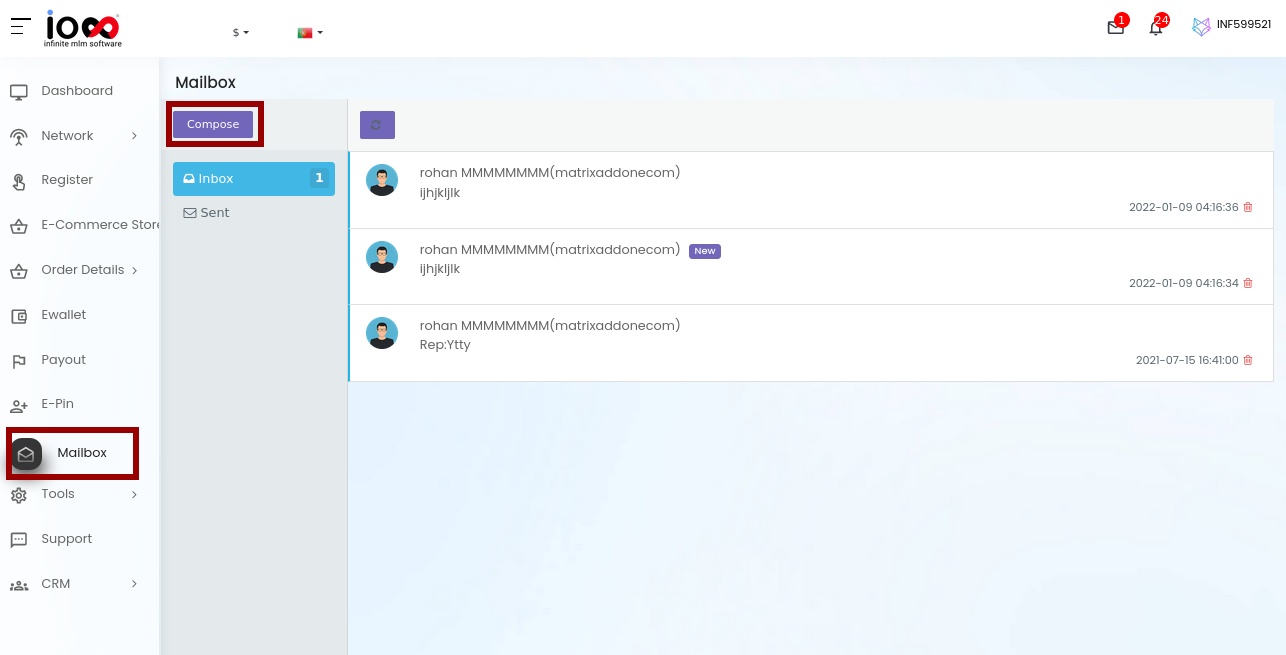Click the Dashboard monitor icon
The height and width of the screenshot is (655, 1286).
tap(19, 92)
